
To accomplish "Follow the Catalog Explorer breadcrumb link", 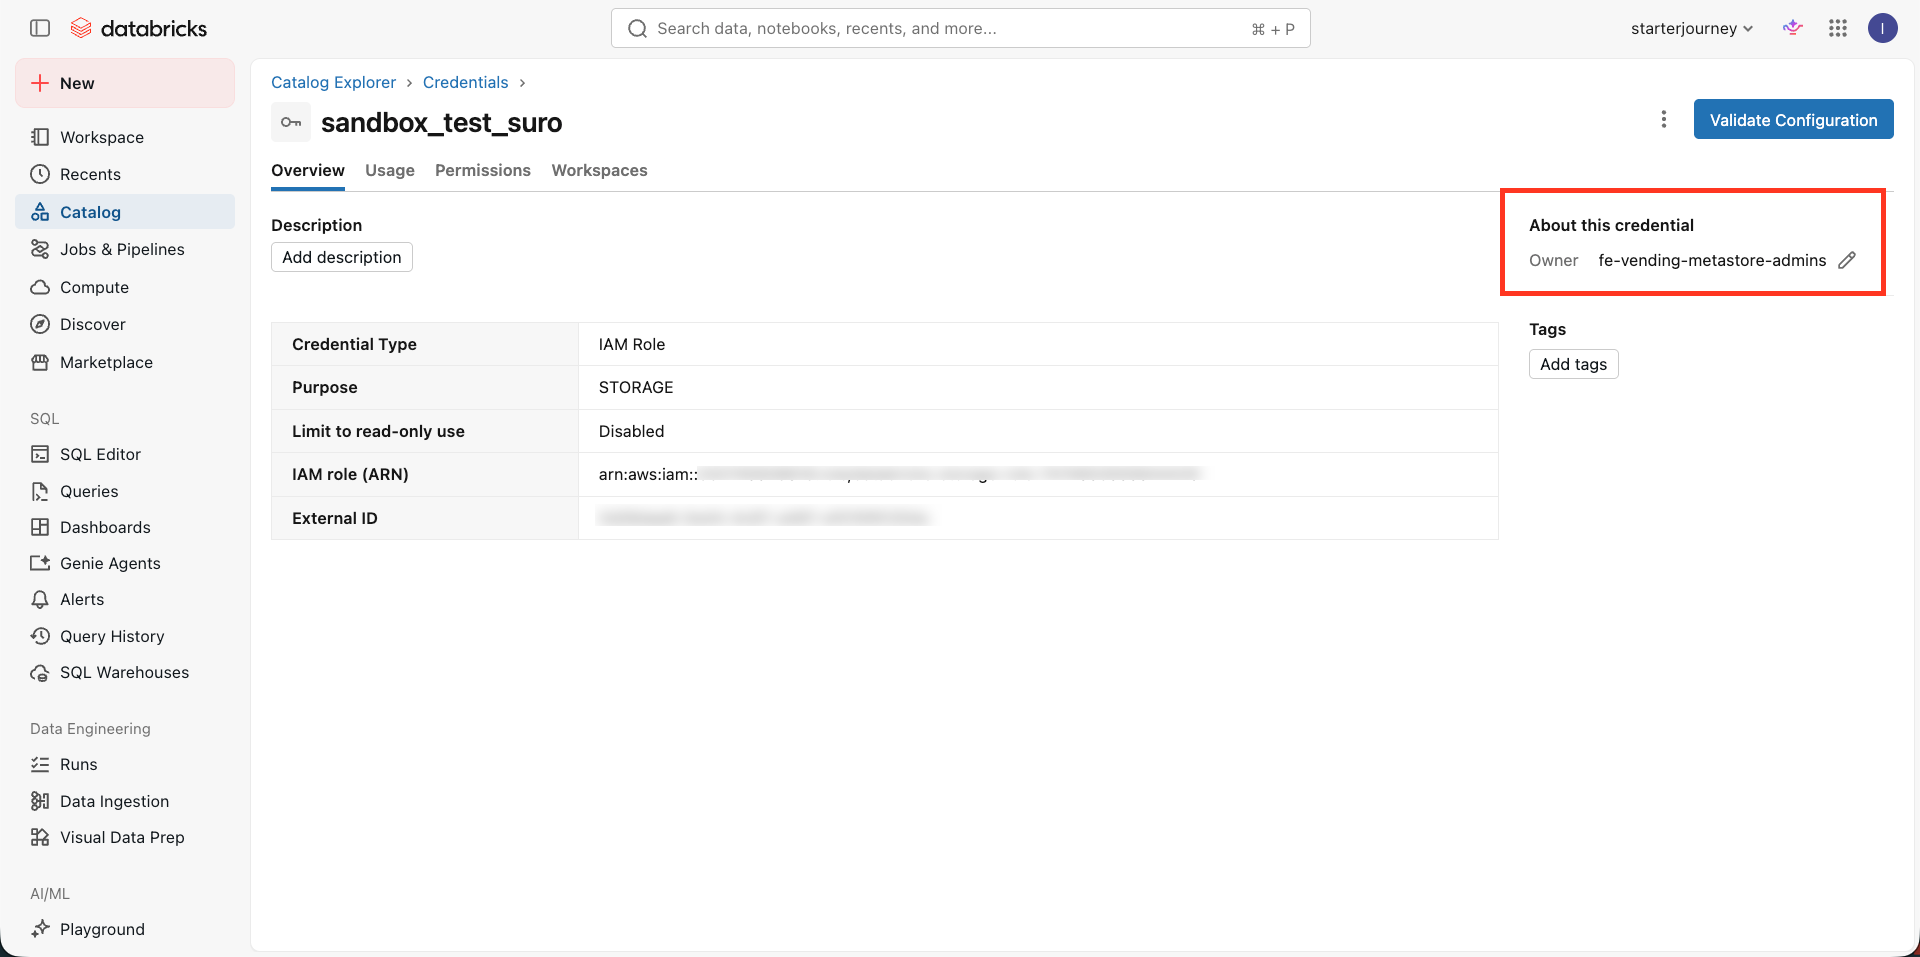I will tap(333, 82).
